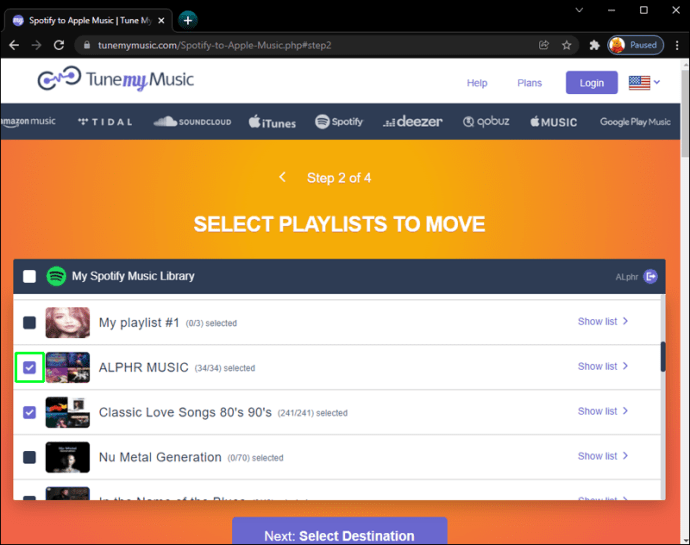Expand Show list for ALPHR MUSIC
This screenshot has height=545, width=690.
point(603,366)
